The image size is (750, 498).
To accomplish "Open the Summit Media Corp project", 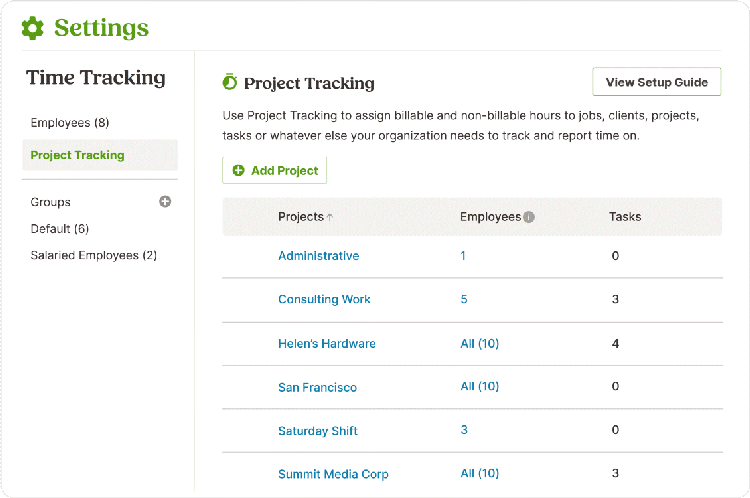I will tap(333, 474).
